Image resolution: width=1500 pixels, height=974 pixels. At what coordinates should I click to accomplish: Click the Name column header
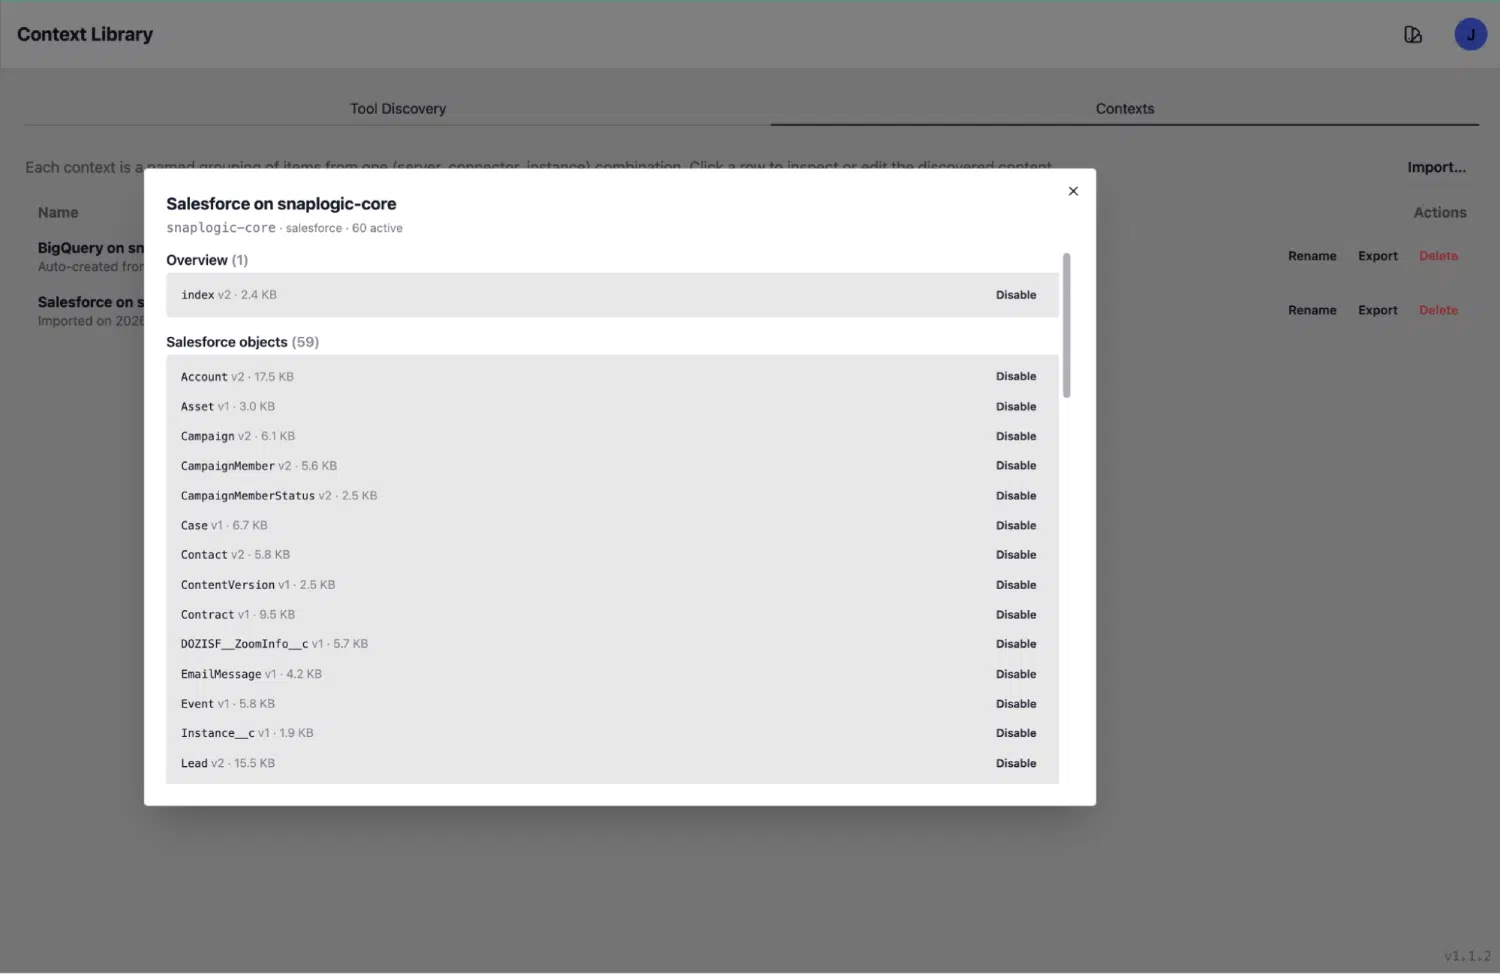click(58, 213)
